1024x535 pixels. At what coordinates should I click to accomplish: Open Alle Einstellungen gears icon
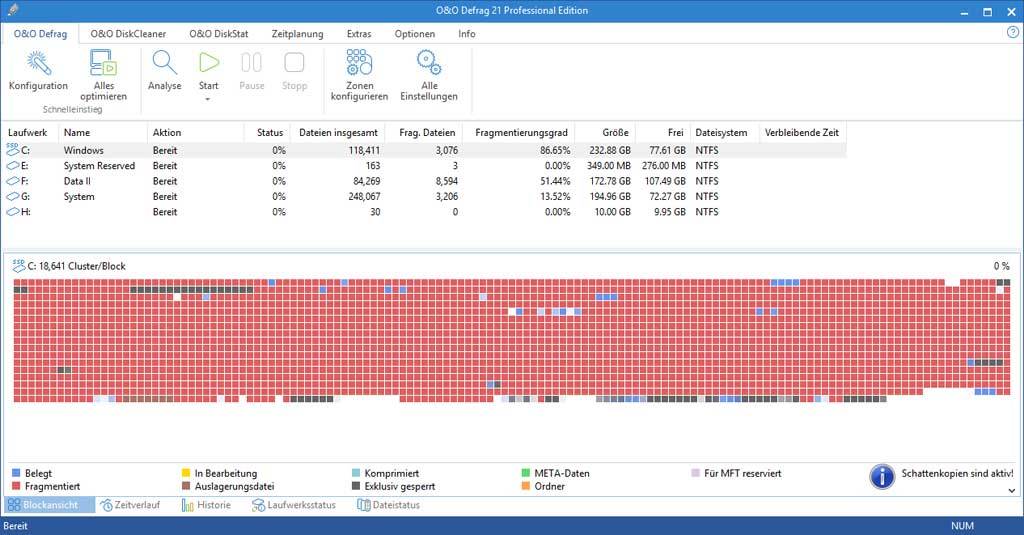point(429,63)
